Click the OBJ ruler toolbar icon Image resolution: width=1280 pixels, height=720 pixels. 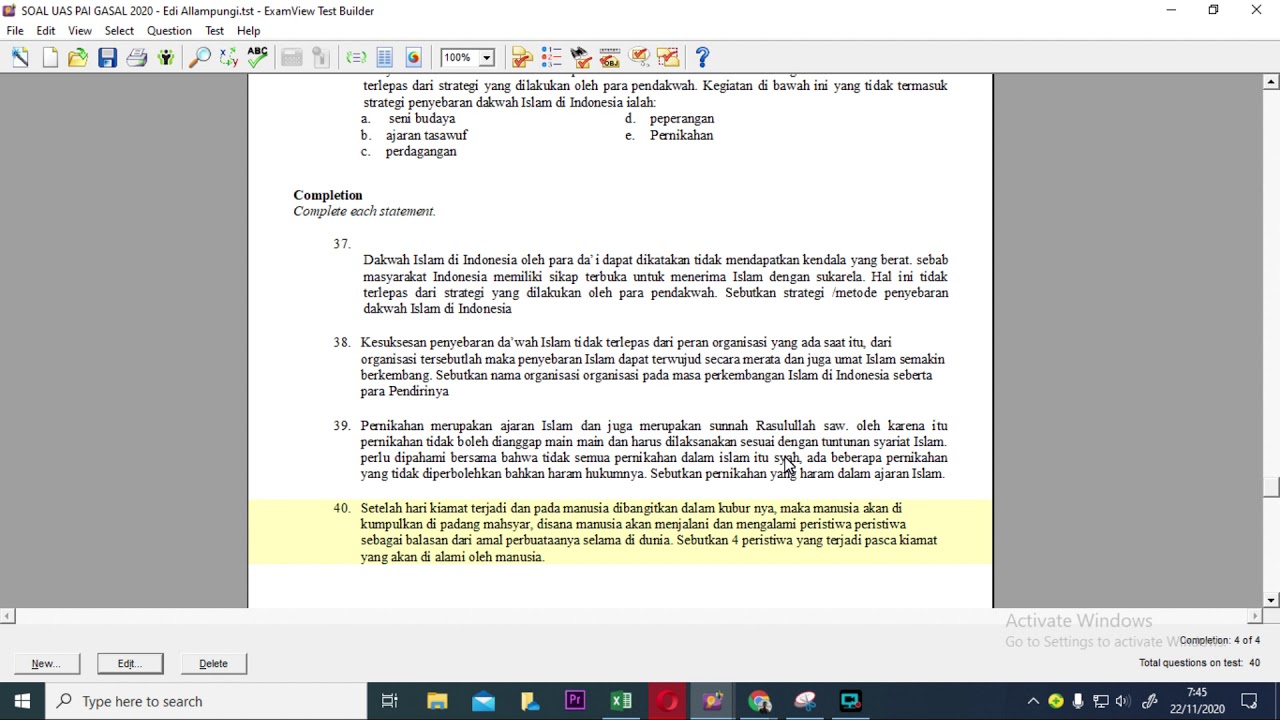(609, 57)
